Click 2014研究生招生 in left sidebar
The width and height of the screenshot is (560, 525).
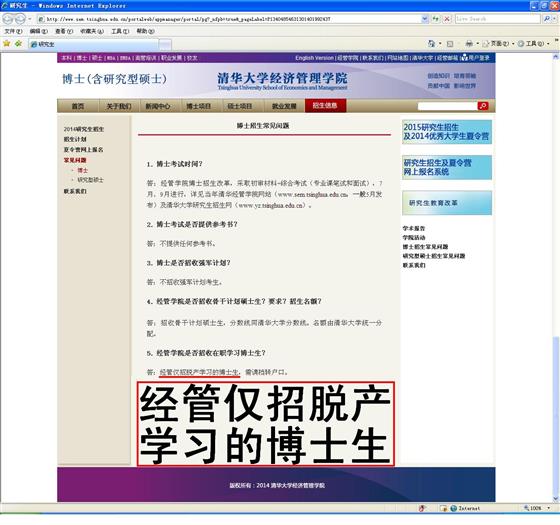click(x=84, y=129)
